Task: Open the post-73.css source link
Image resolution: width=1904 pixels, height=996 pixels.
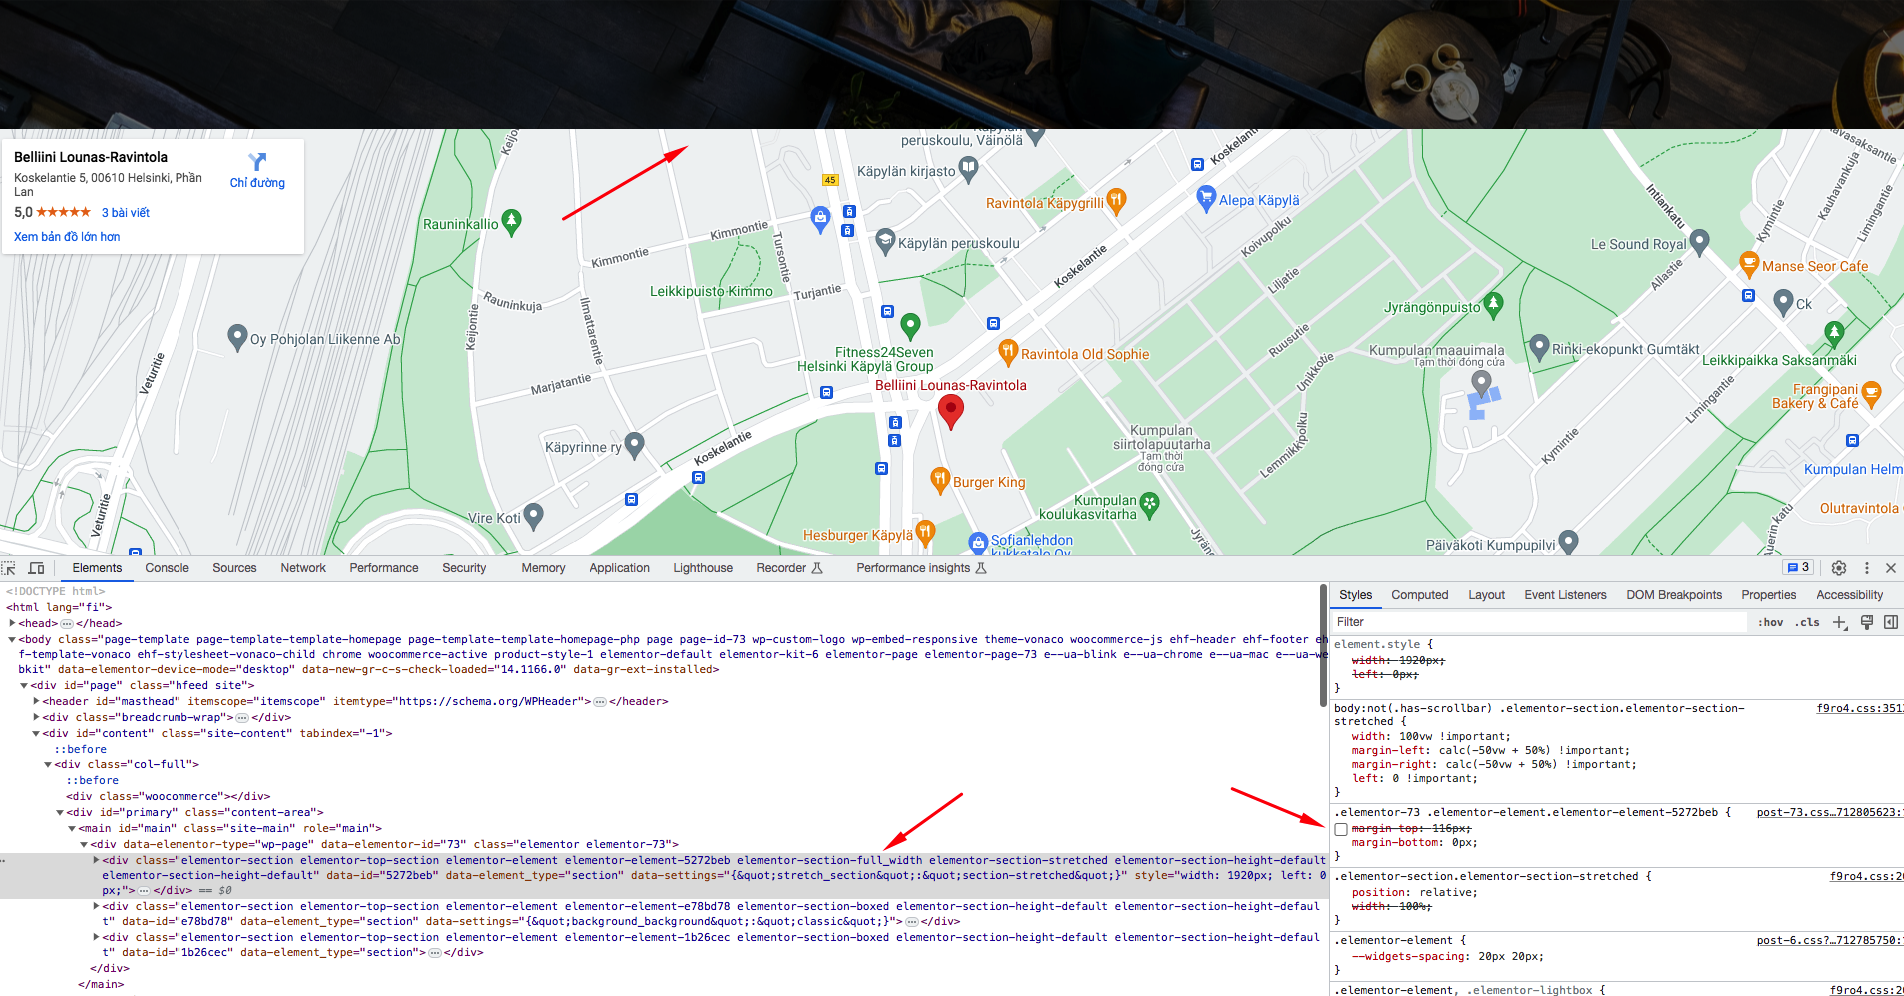Action: [1829, 813]
